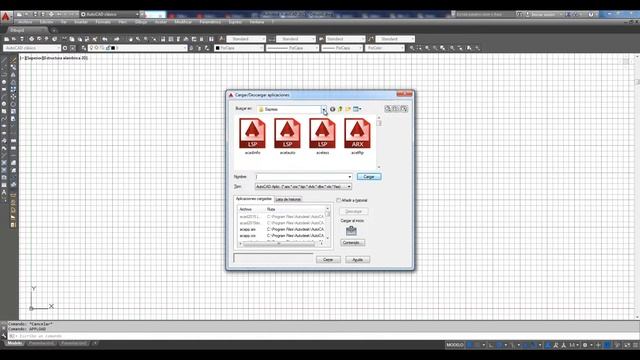
Task: Check the Añadir a historial checkbox
Action: pyautogui.click(x=338, y=200)
